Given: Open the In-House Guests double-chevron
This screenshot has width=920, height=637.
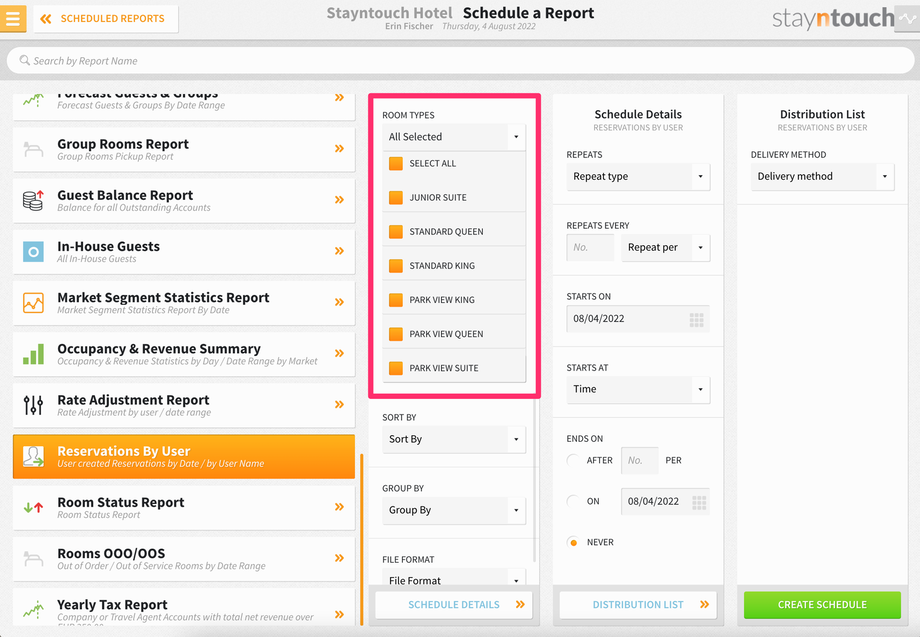Looking at the screenshot, I should pyautogui.click(x=339, y=250).
